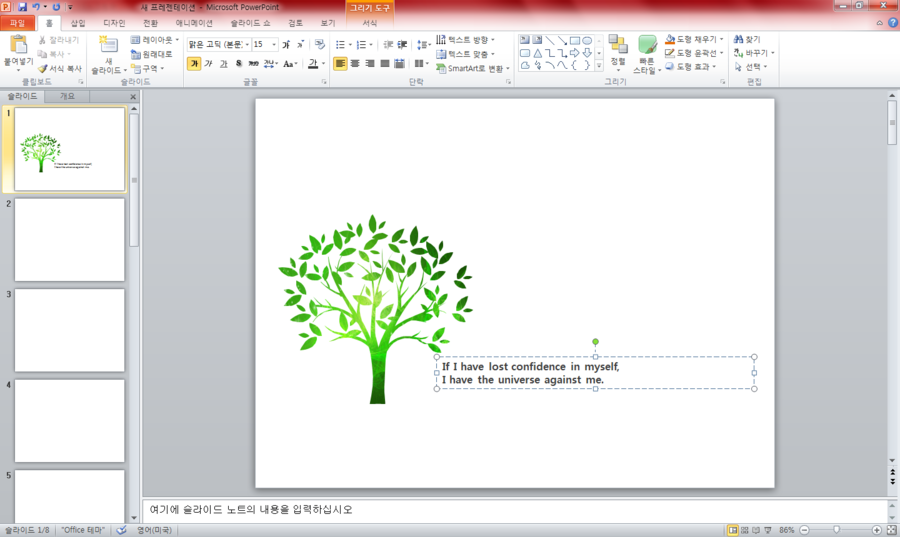Switch to Transitions (전환) tab

pos(150,24)
